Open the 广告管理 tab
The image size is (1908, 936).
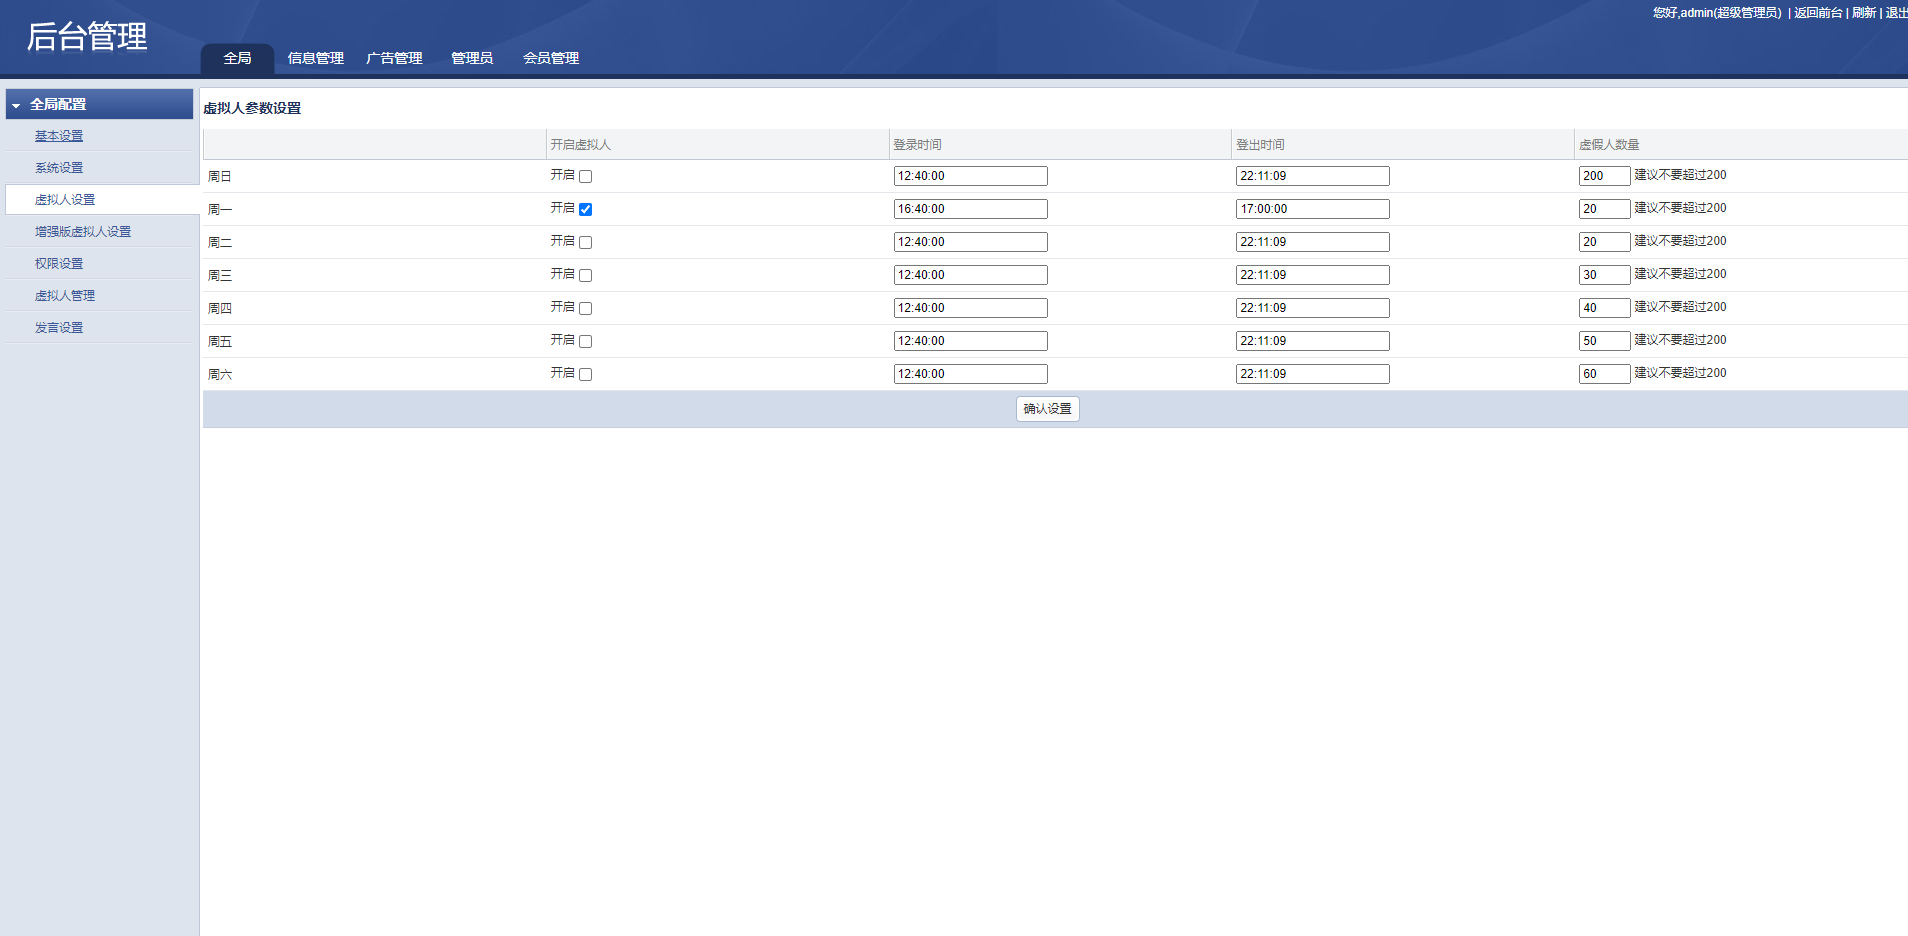pyautogui.click(x=394, y=58)
